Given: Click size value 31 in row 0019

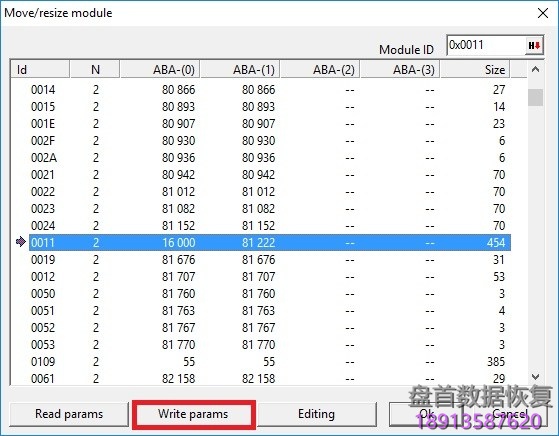Looking at the screenshot, I should (499, 260).
